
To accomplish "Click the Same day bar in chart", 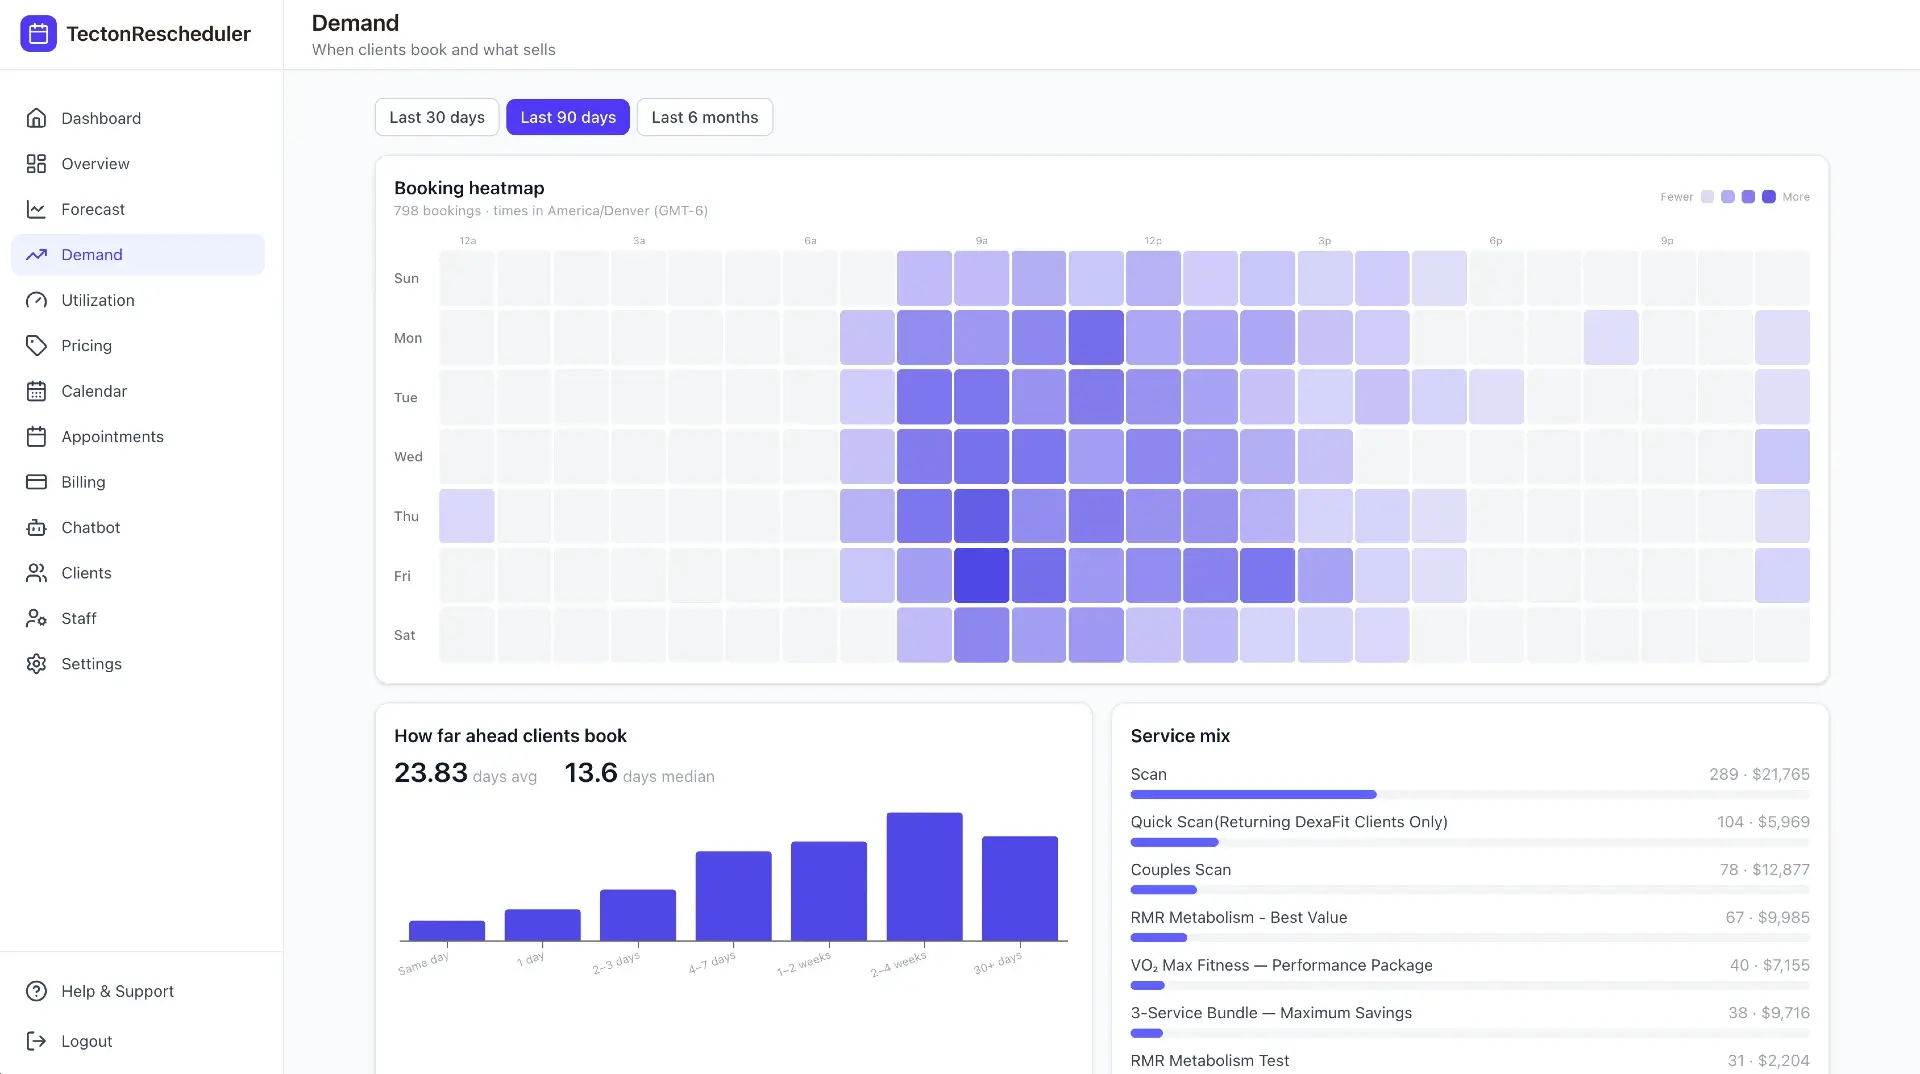I will pyautogui.click(x=447, y=931).
